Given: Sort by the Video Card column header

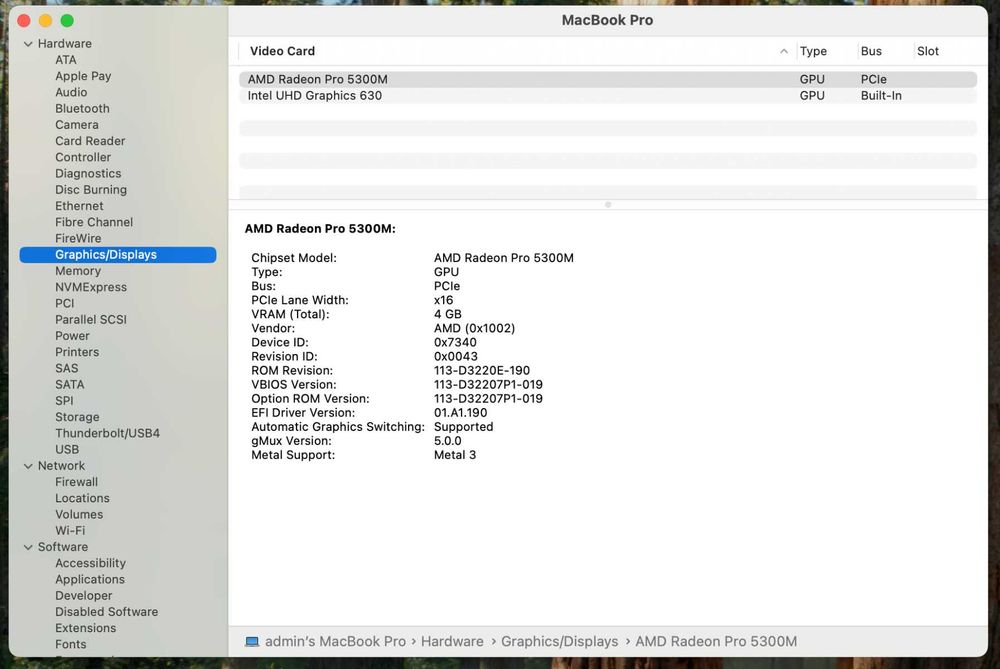Looking at the screenshot, I should click(283, 51).
